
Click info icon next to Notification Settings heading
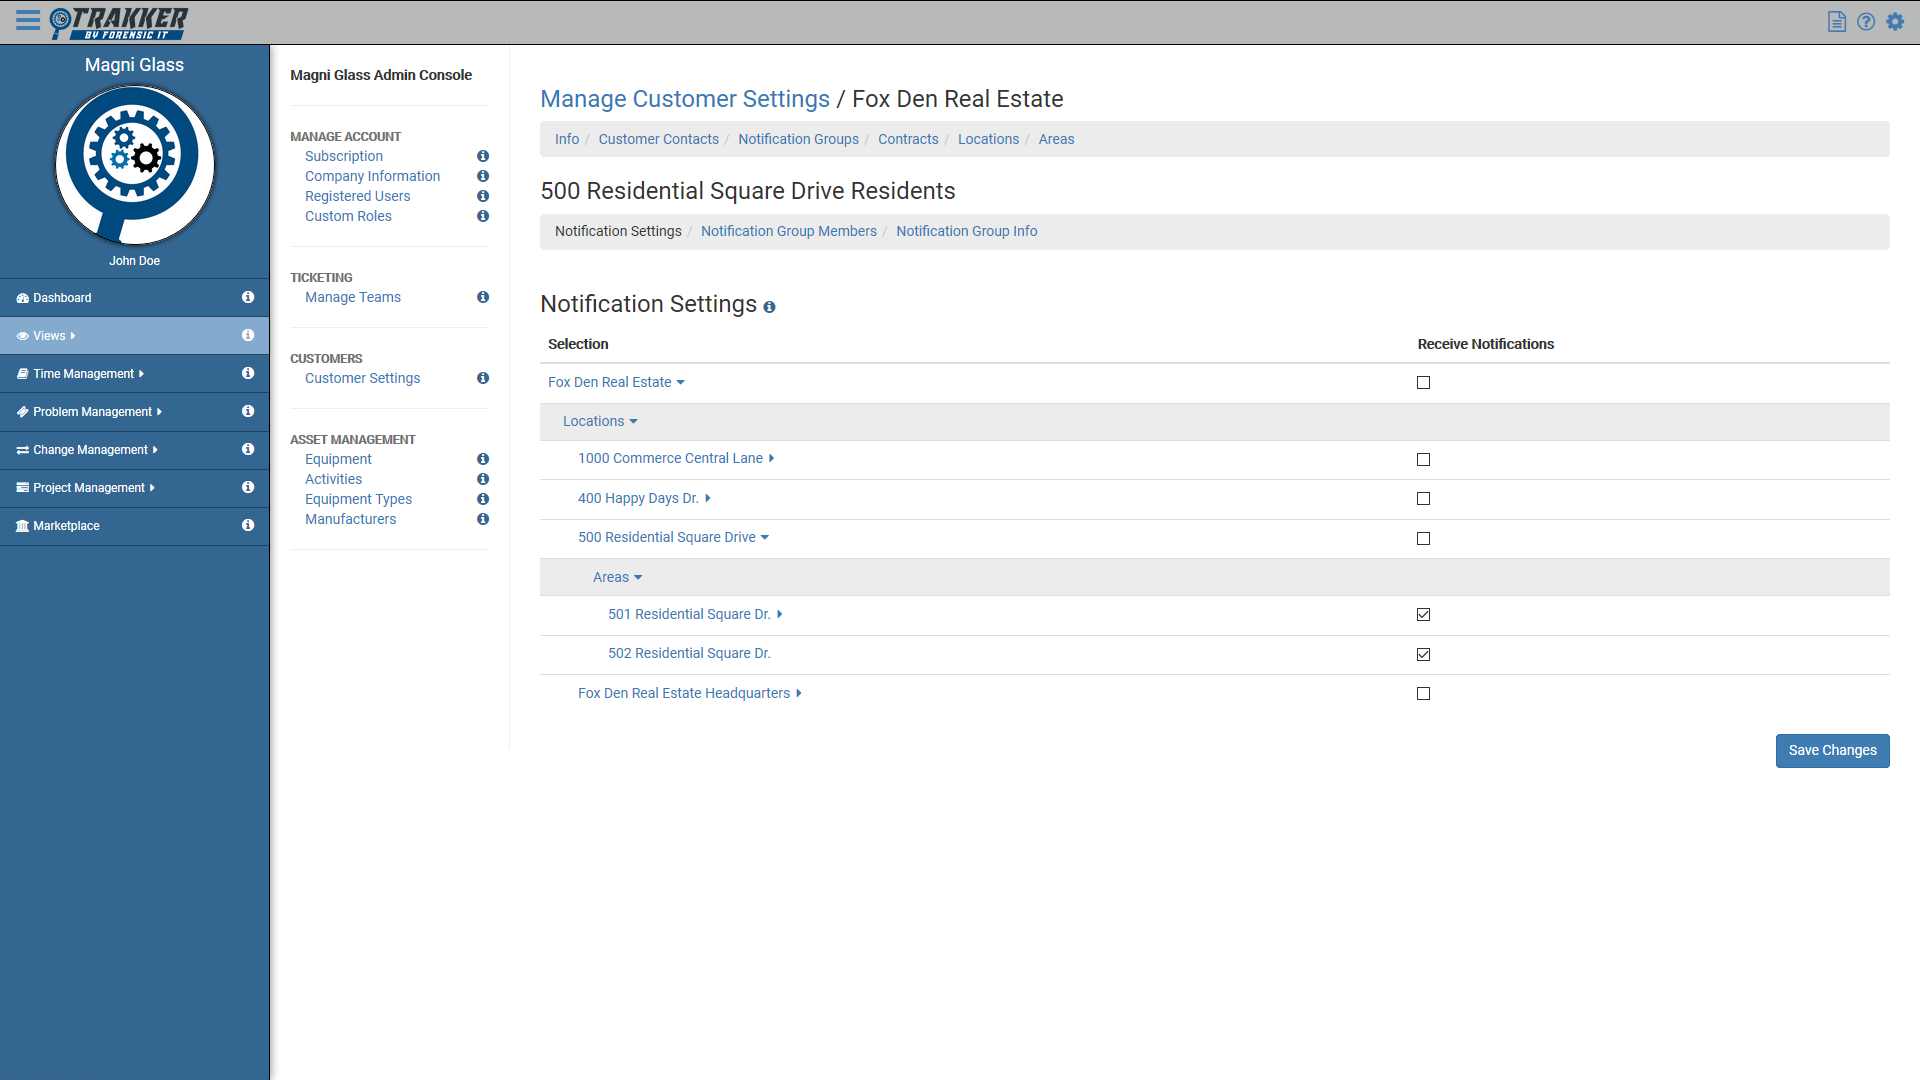coord(769,307)
